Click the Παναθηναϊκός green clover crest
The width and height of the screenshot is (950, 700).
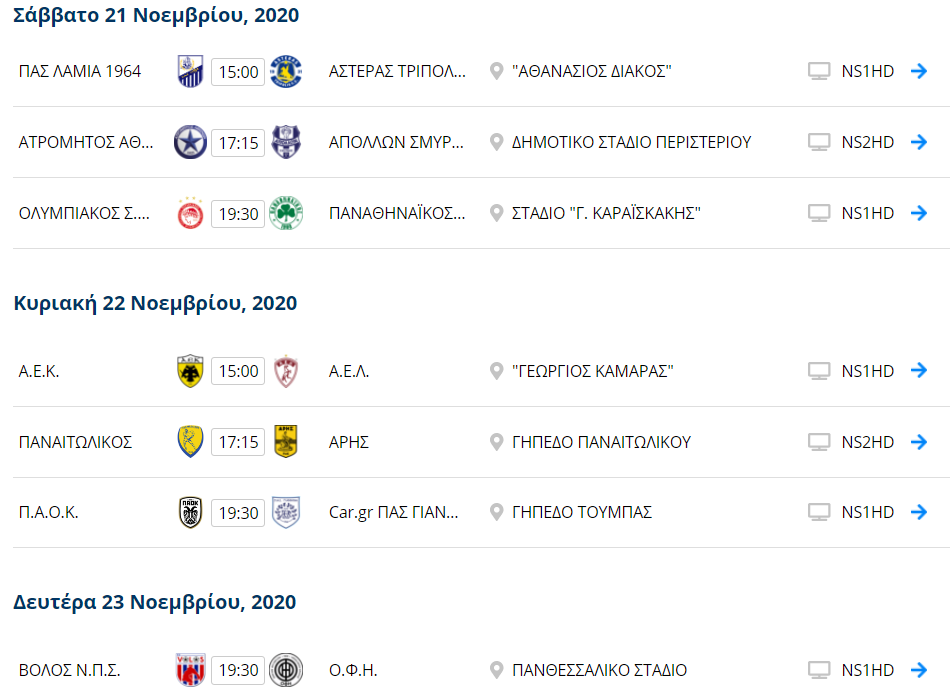point(287,213)
